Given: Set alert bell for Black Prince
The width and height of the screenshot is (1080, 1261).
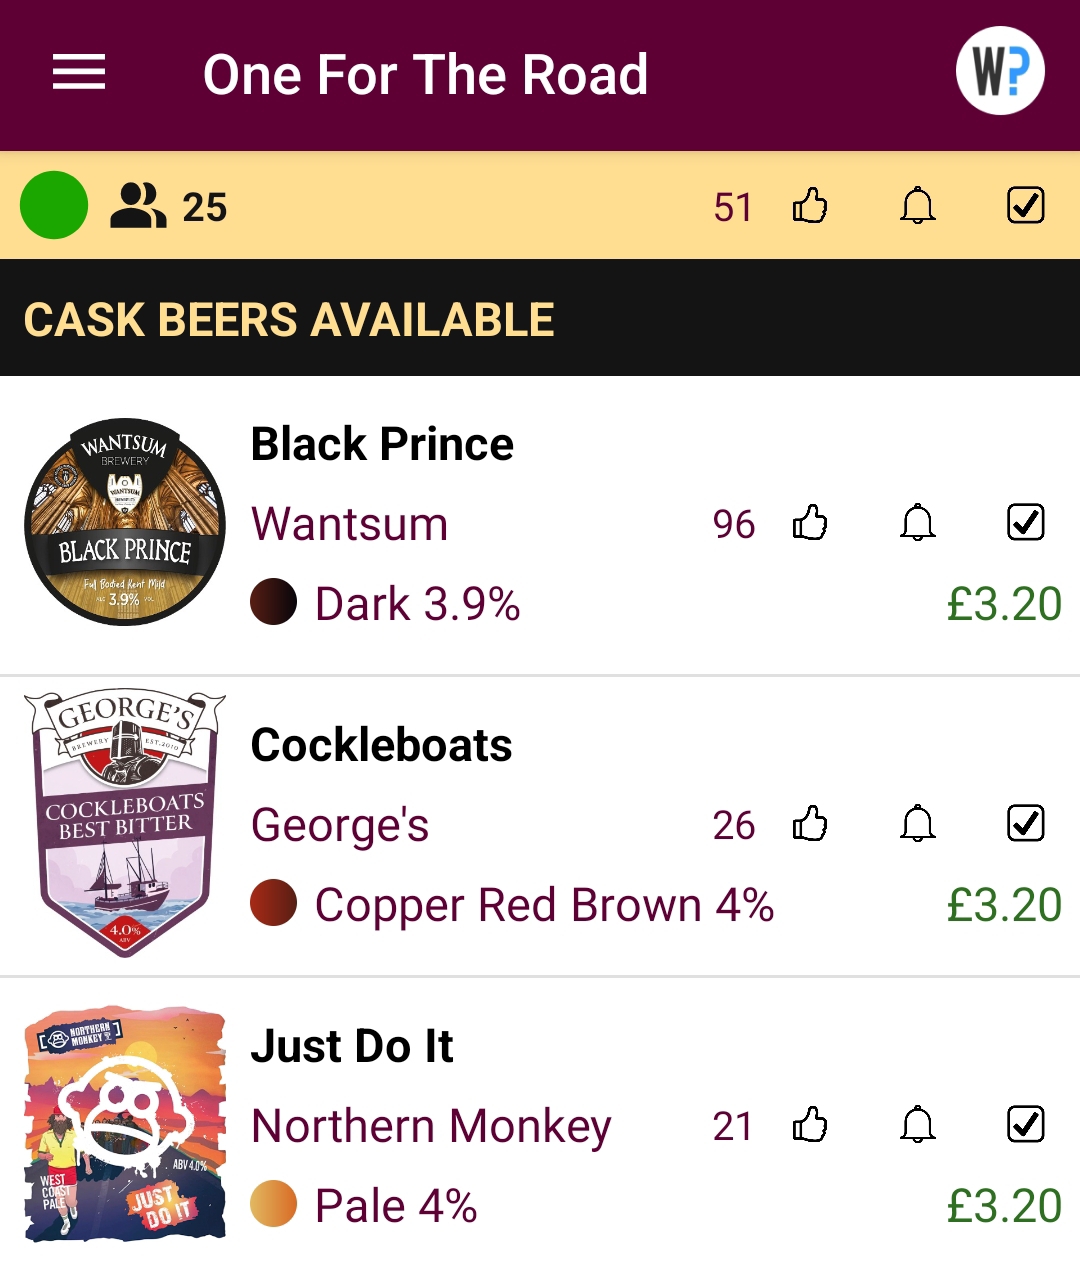Looking at the screenshot, I should point(917,523).
